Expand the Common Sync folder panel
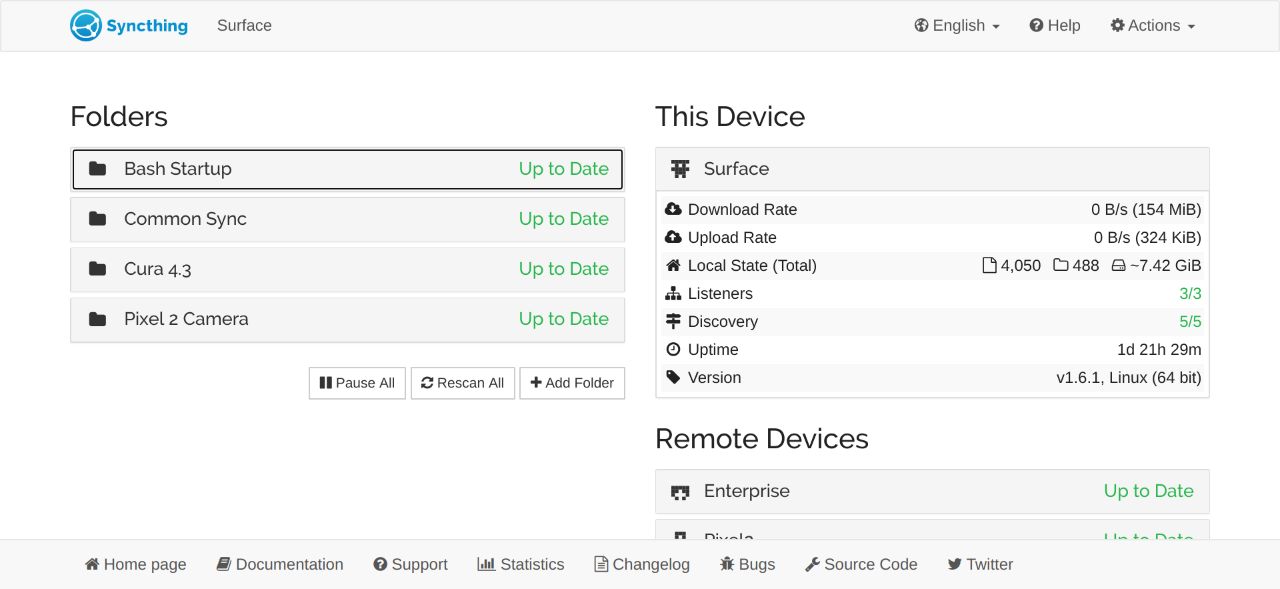1280x589 pixels. point(347,219)
